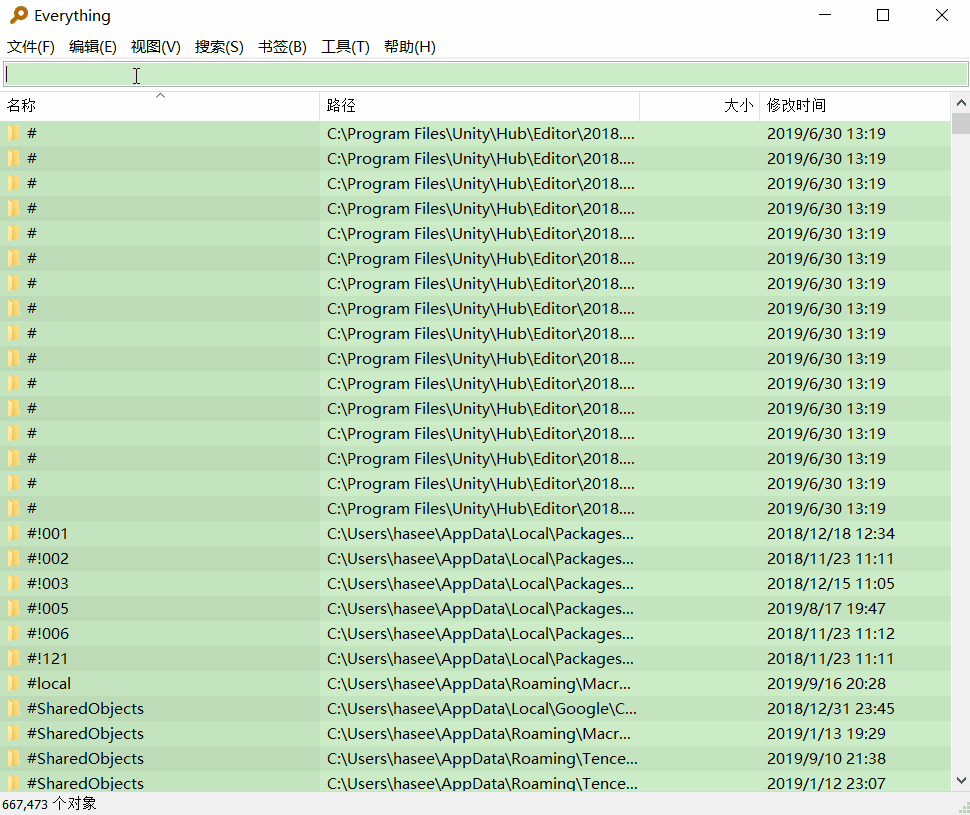Click date 2019/1/12 23:07
The height and width of the screenshot is (815, 970).
pos(826,783)
